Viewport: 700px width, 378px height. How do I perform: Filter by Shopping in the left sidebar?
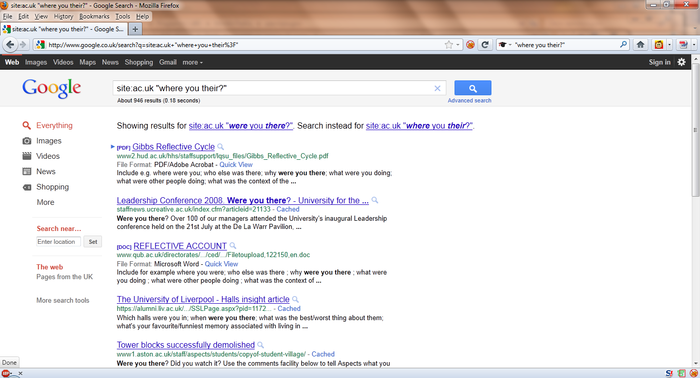coord(52,187)
